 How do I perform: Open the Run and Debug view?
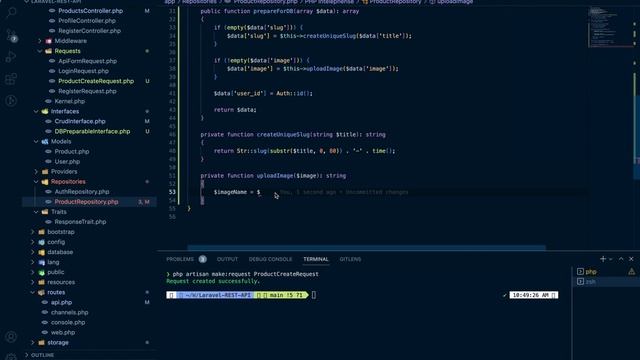pos(11,57)
